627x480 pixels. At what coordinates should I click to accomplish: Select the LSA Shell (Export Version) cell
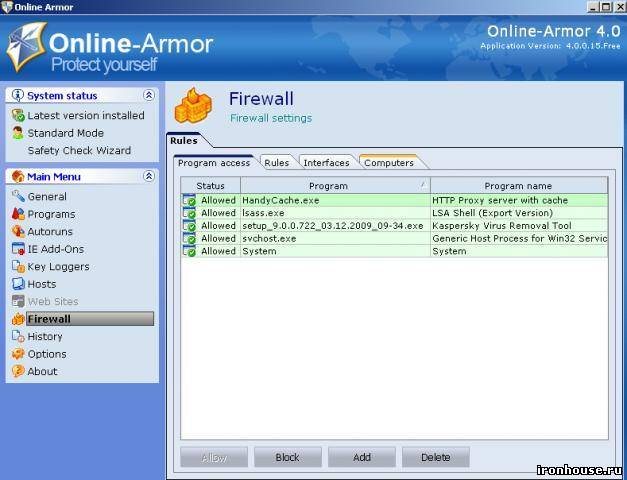pos(519,213)
